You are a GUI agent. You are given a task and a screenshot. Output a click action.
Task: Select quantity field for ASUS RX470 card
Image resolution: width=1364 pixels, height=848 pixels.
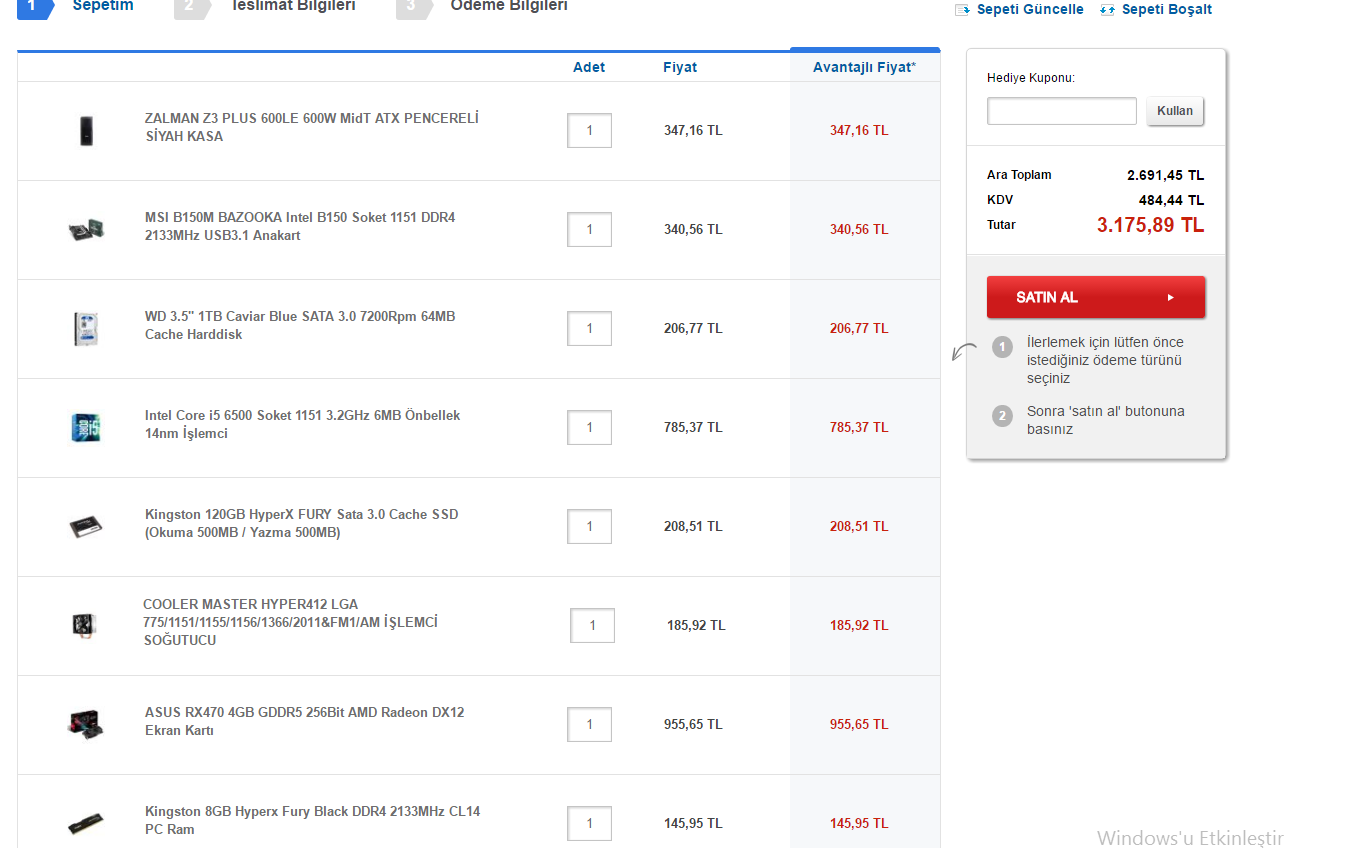(589, 724)
